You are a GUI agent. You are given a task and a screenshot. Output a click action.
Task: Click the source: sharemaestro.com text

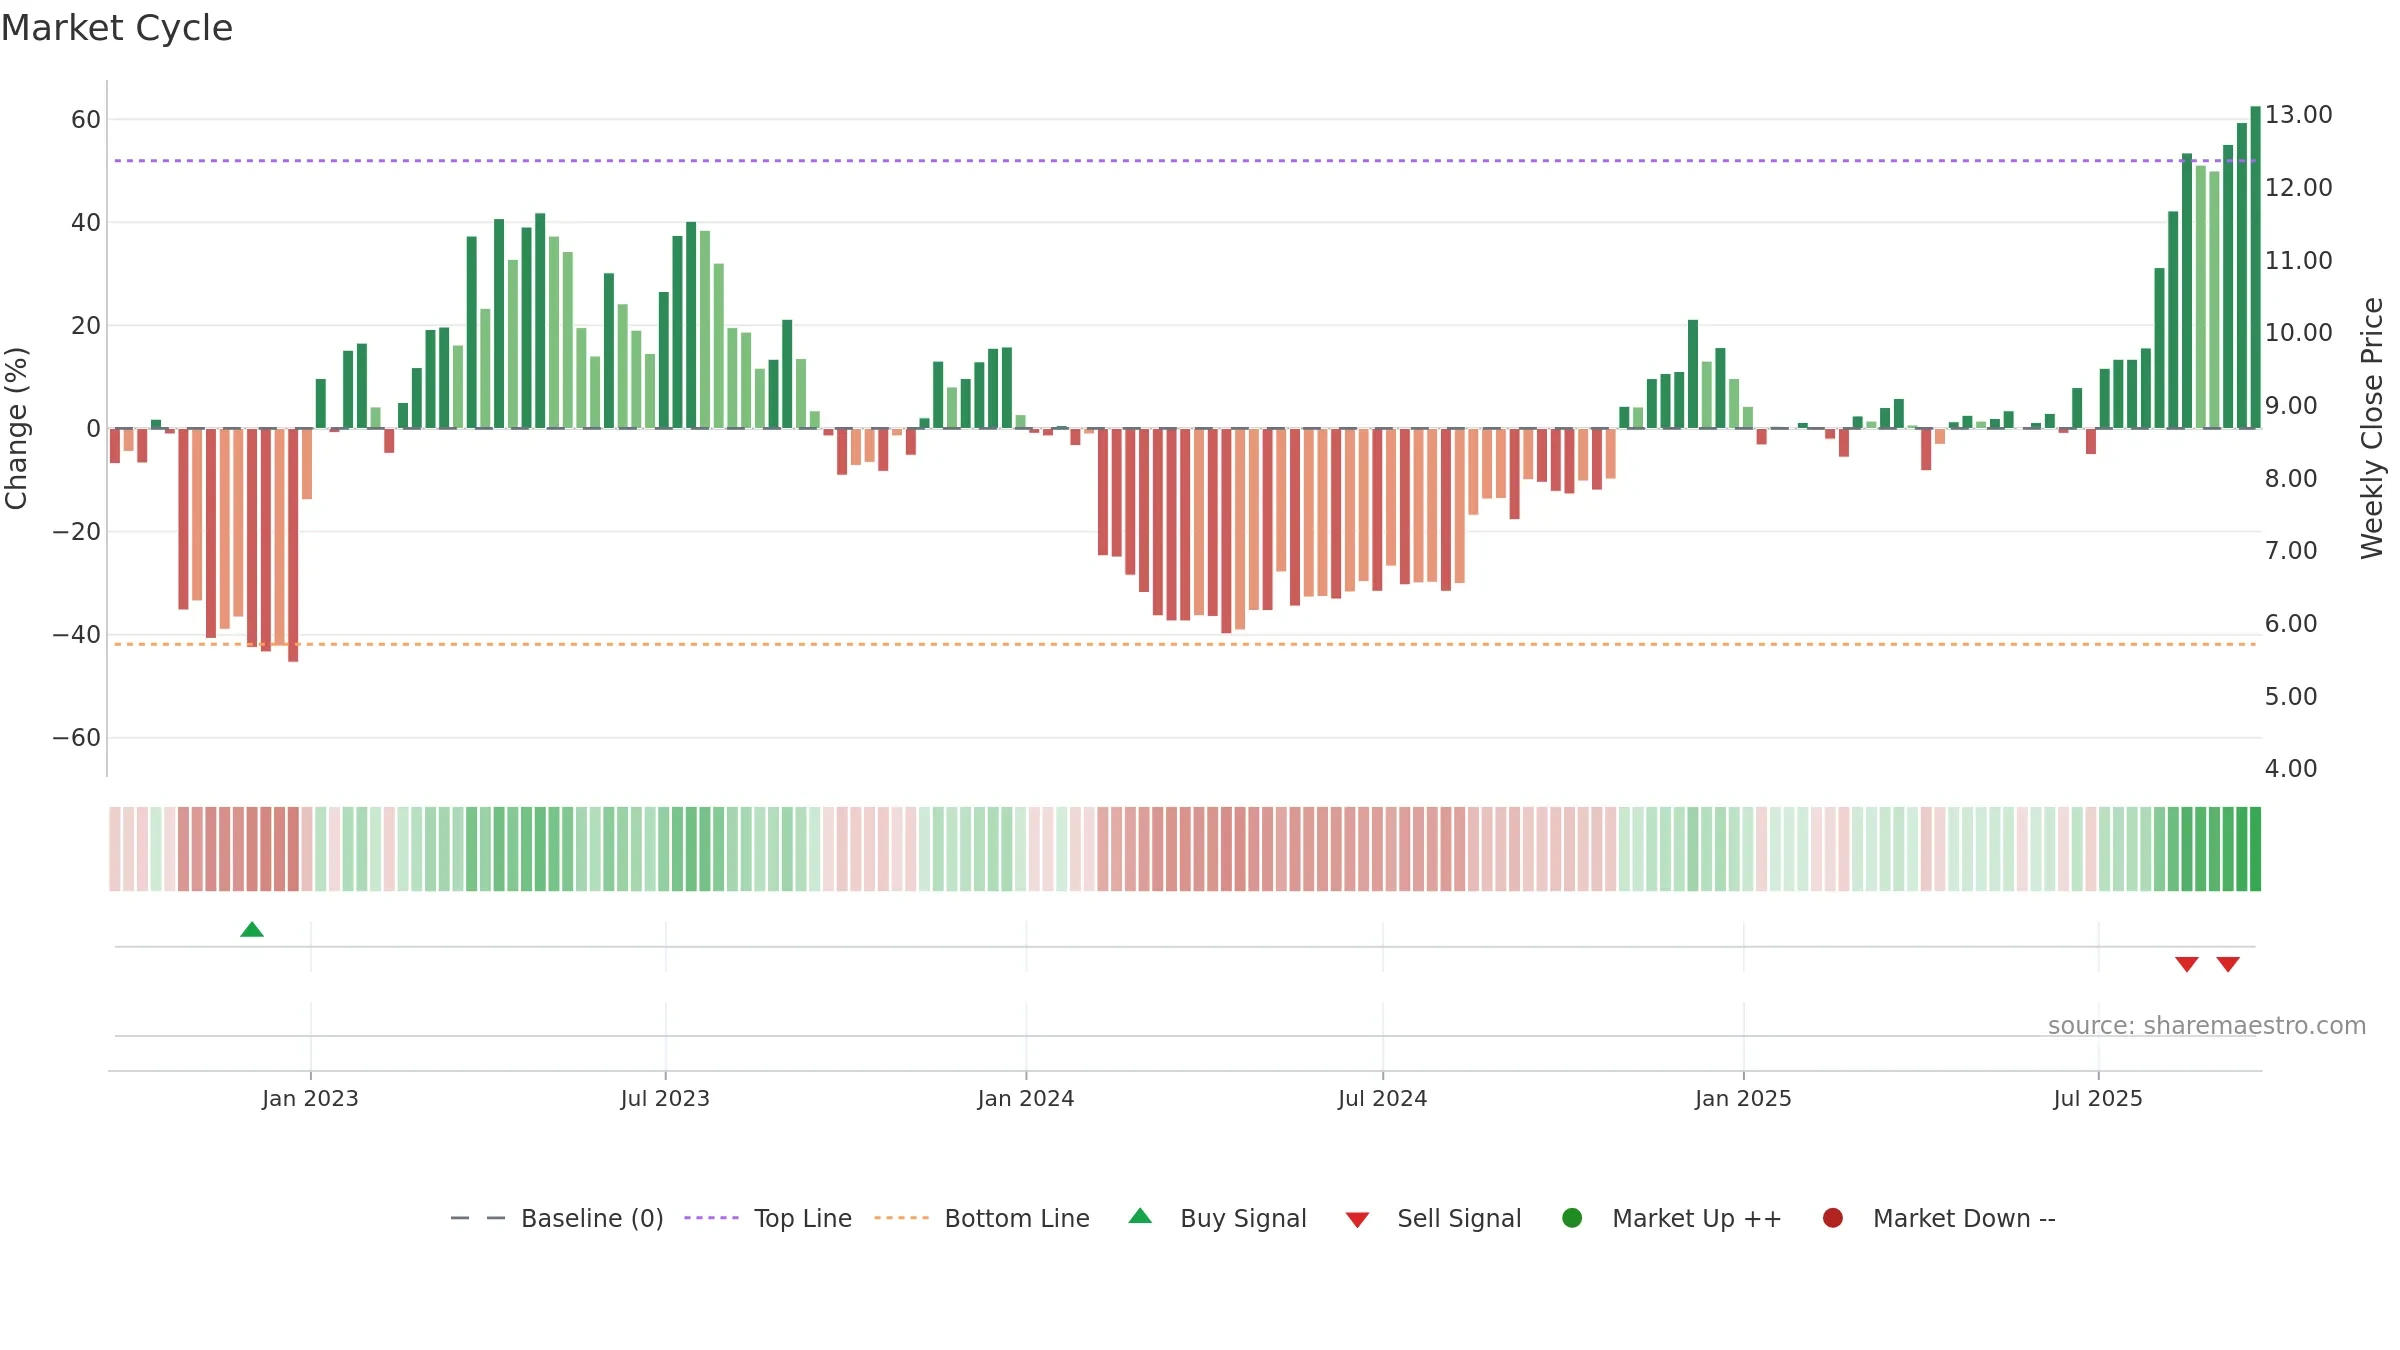(x=2207, y=1026)
